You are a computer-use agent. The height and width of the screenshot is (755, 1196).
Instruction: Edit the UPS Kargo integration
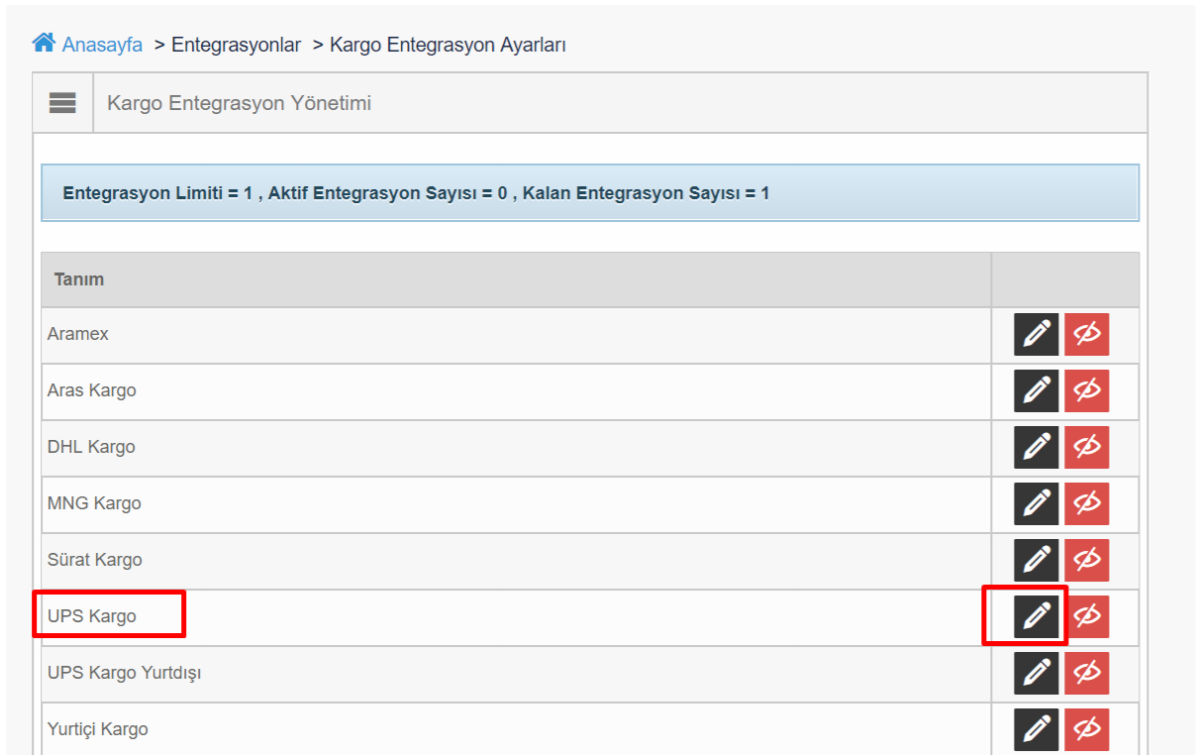tap(1036, 616)
